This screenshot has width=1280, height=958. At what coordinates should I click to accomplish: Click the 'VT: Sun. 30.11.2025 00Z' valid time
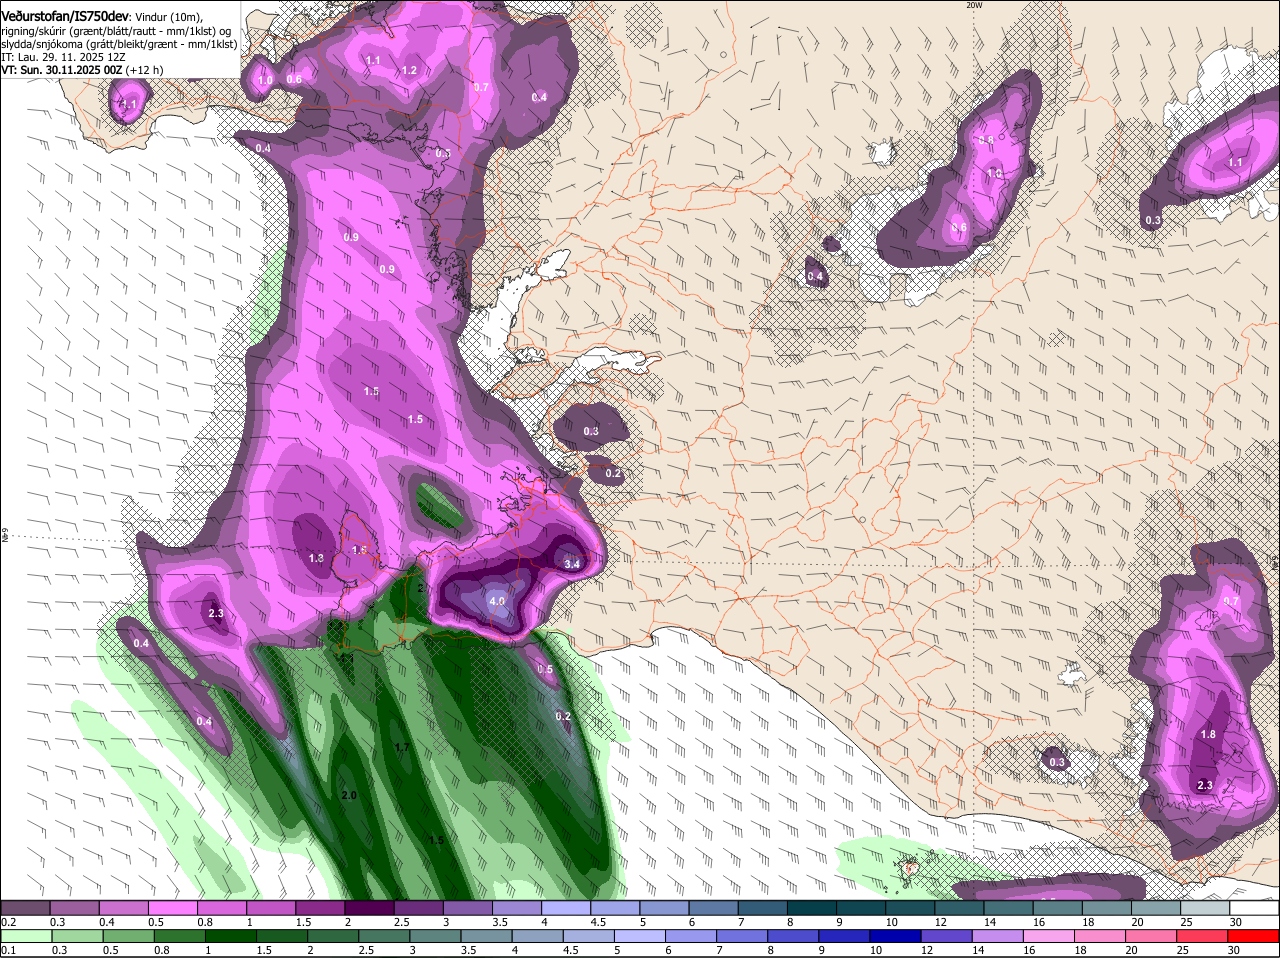click(x=62, y=70)
